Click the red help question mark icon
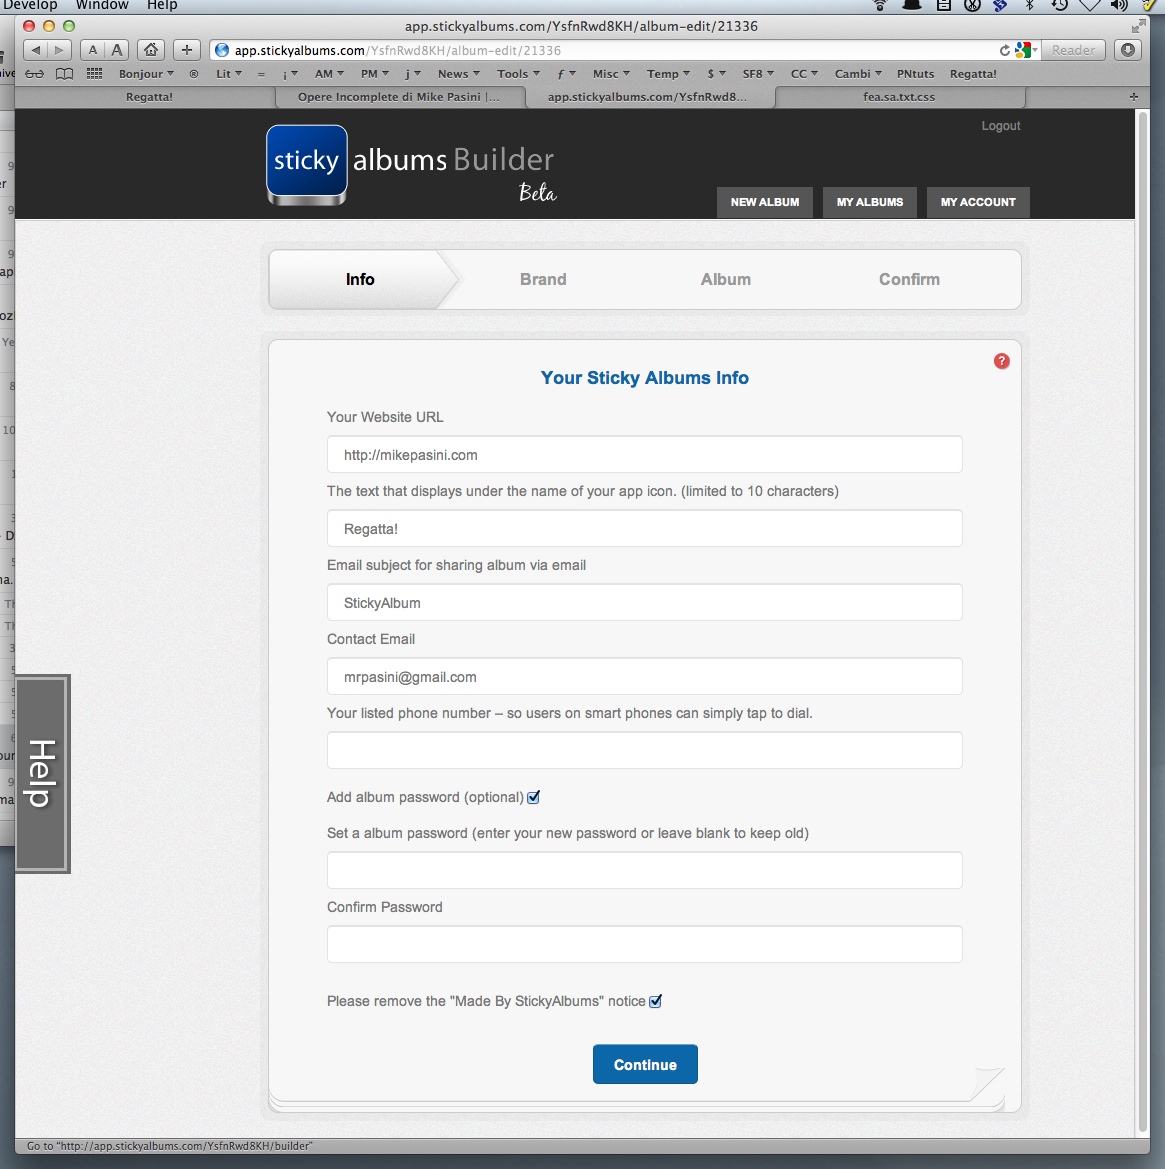Screen dimensions: 1165x1169 (x=1001, y=361)
